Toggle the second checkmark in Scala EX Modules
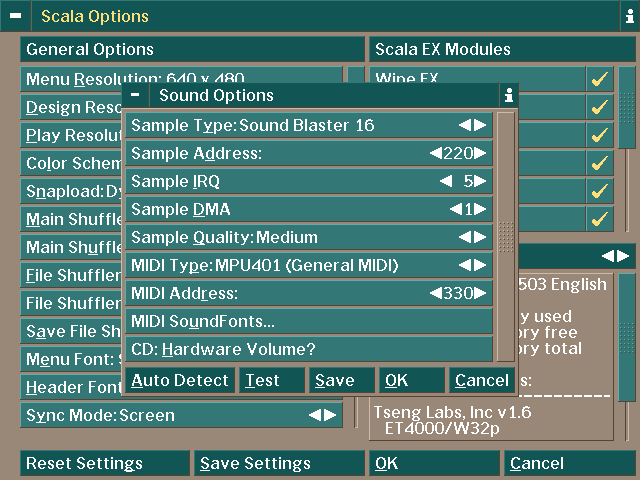This screenshot has width=640, height=480. [x=600, y=107]
